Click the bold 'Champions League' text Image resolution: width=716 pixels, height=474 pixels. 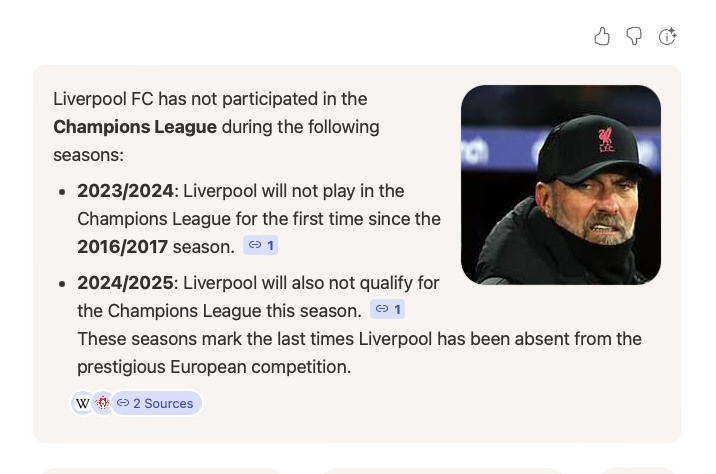coord(135,127)
